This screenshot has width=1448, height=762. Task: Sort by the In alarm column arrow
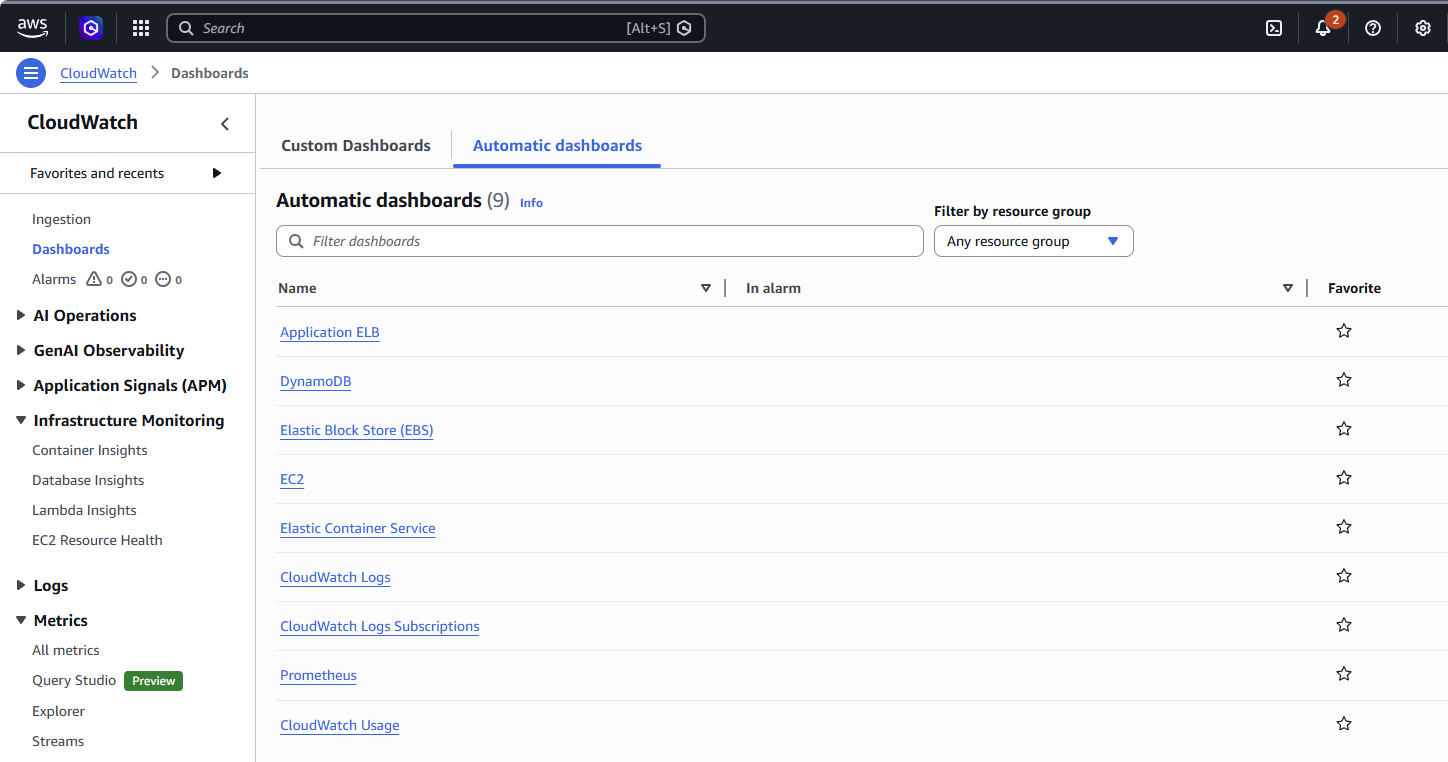[x=1288, y=288]
